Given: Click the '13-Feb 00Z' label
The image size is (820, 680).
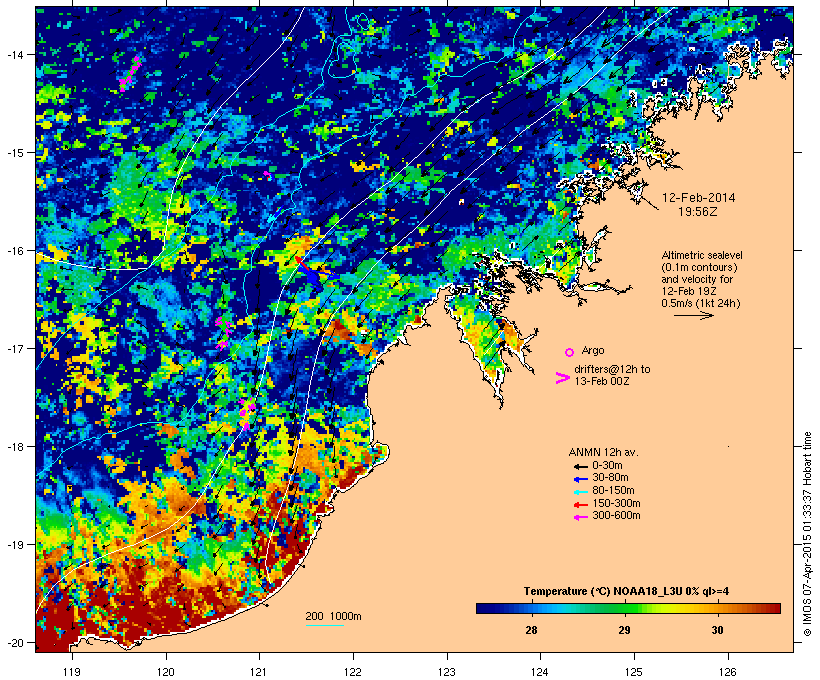Looking at the screenshot, I should coord(602,381).
